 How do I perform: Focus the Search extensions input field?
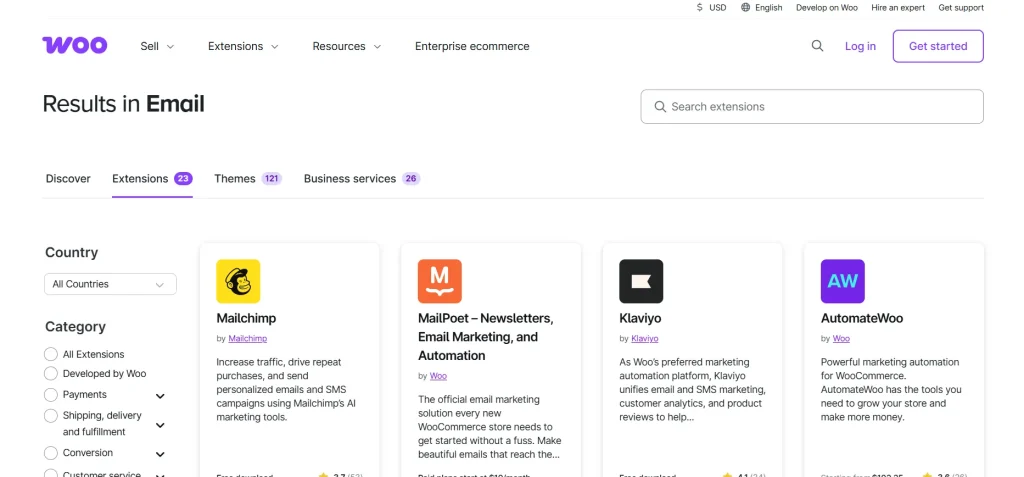coord(812,107)
